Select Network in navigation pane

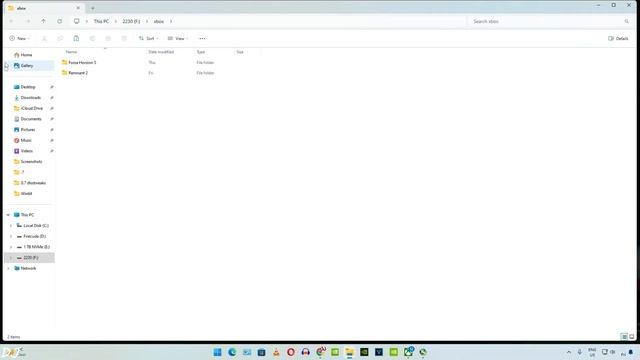29,268
